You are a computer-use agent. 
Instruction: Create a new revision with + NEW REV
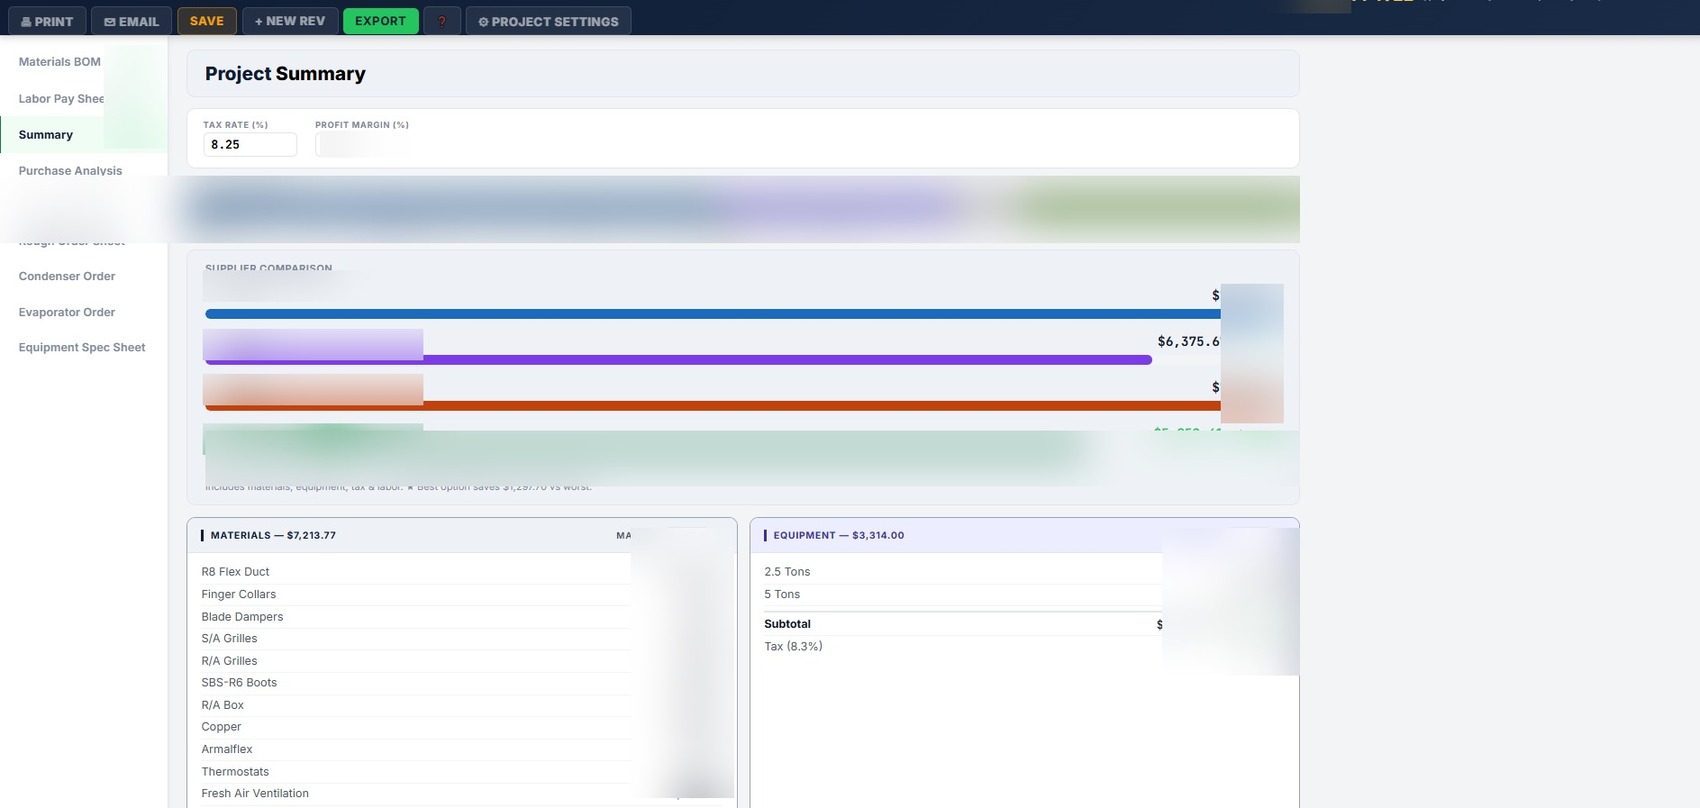(x=290, y=21)
